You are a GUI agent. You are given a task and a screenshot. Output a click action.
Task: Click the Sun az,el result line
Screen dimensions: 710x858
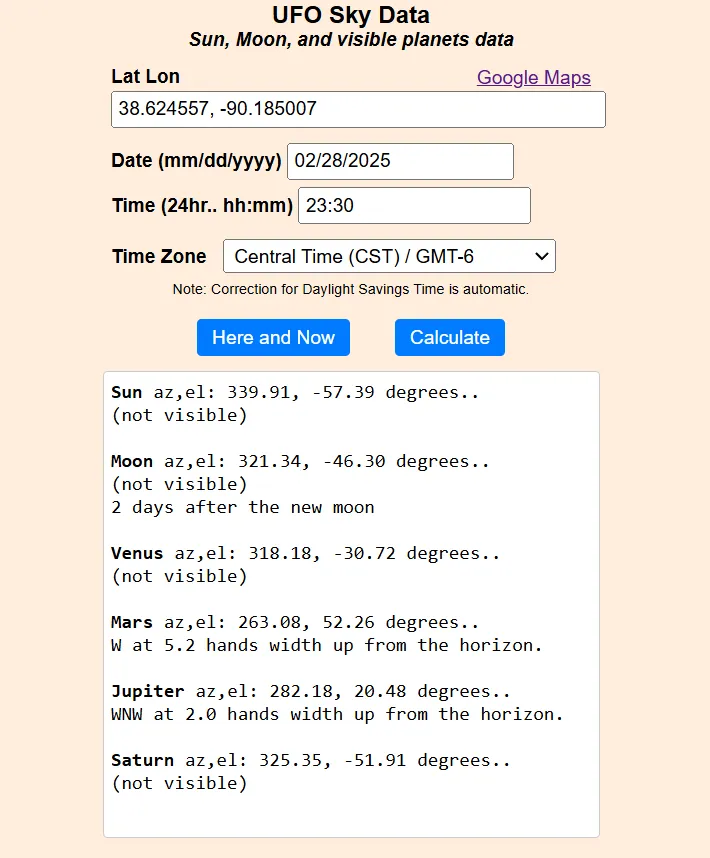295,392
